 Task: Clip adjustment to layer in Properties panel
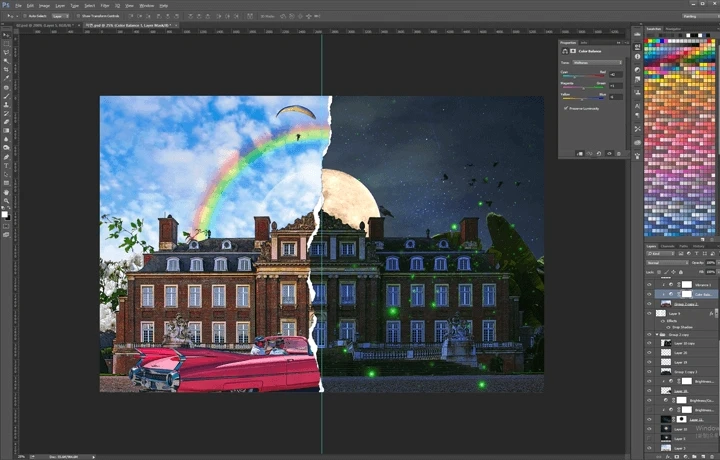(x=579, y=154)
